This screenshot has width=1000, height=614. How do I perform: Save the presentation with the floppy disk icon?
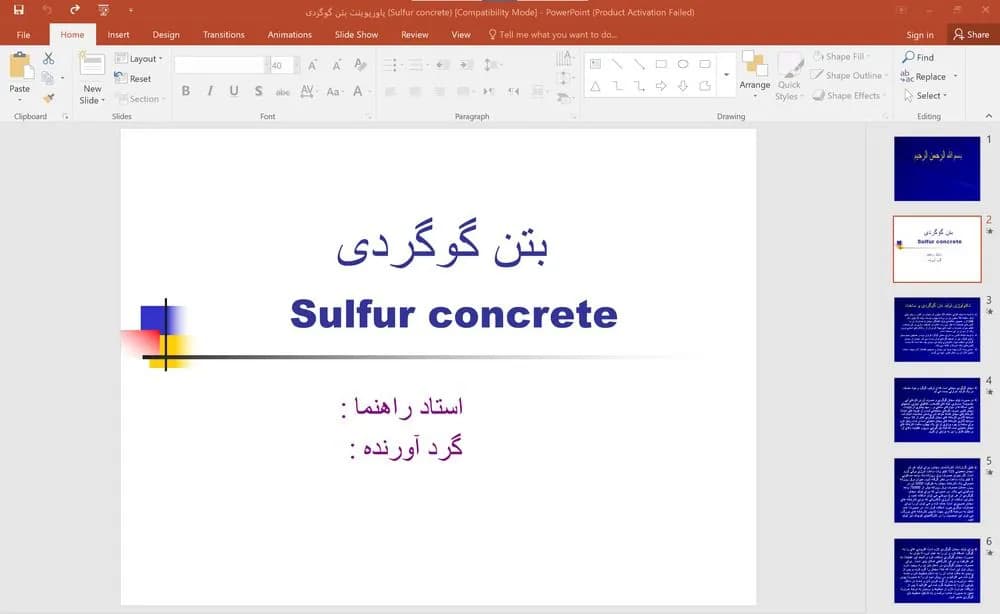[x=18, y=10]
